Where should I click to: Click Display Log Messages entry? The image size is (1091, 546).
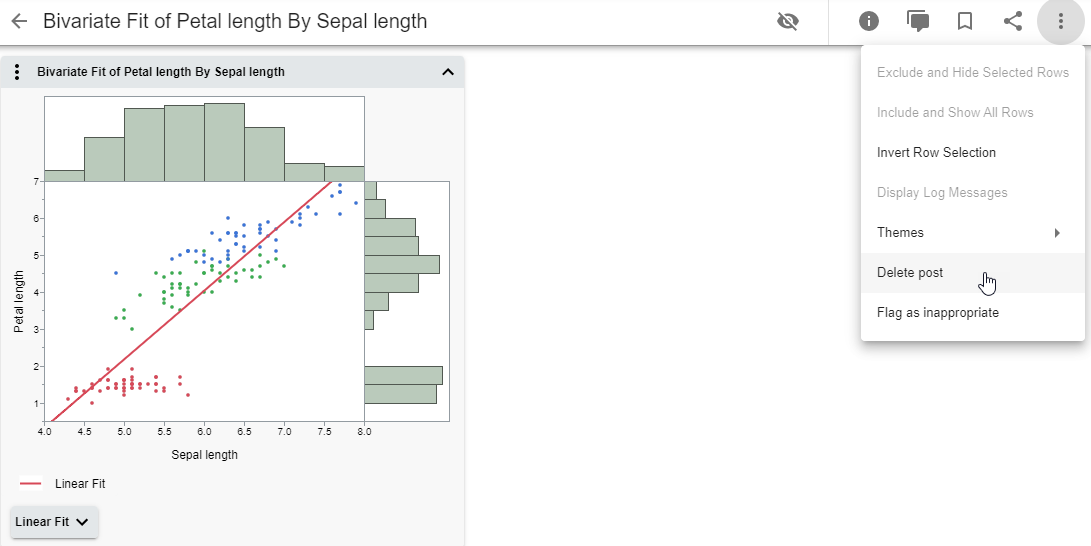tap(942, 193)
